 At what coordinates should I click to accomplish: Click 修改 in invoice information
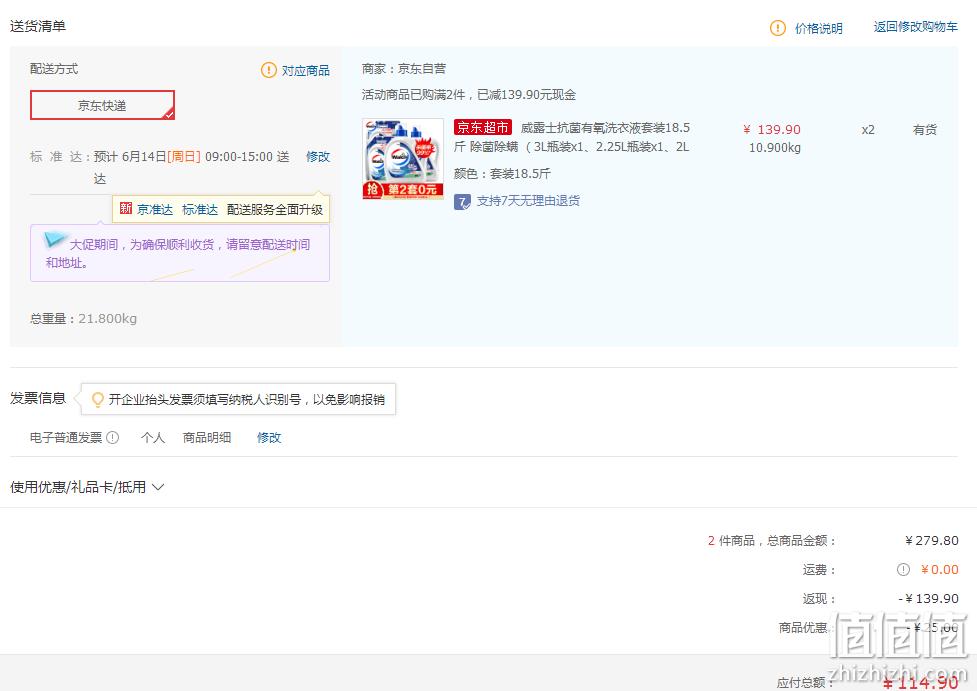point(269,437)
